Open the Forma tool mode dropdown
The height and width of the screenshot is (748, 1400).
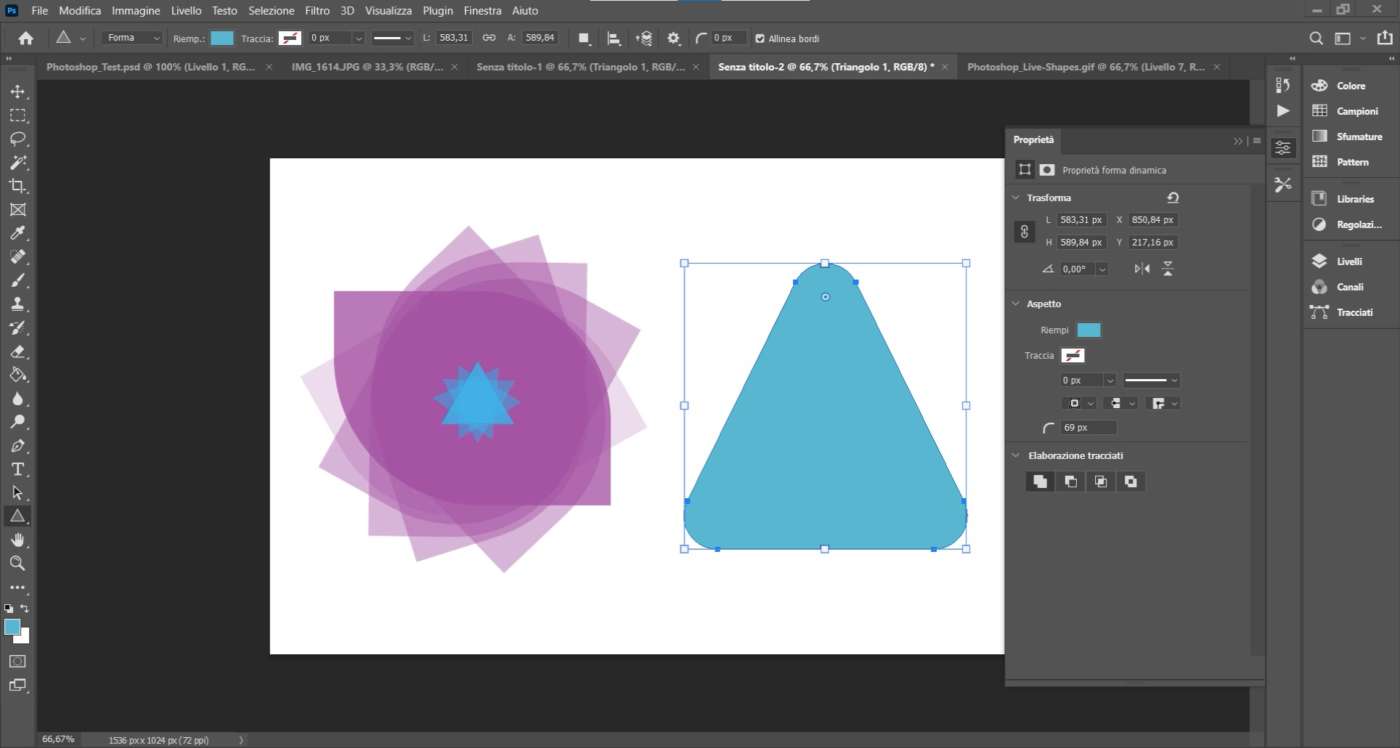pyautogui.click(x=134, y=38)
